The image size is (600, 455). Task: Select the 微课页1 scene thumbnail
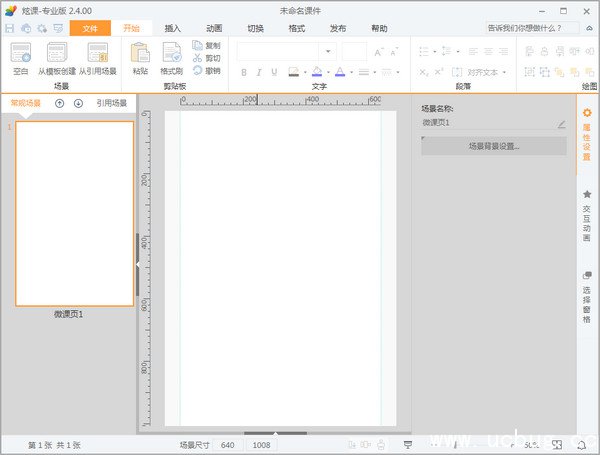coord(74,213)
